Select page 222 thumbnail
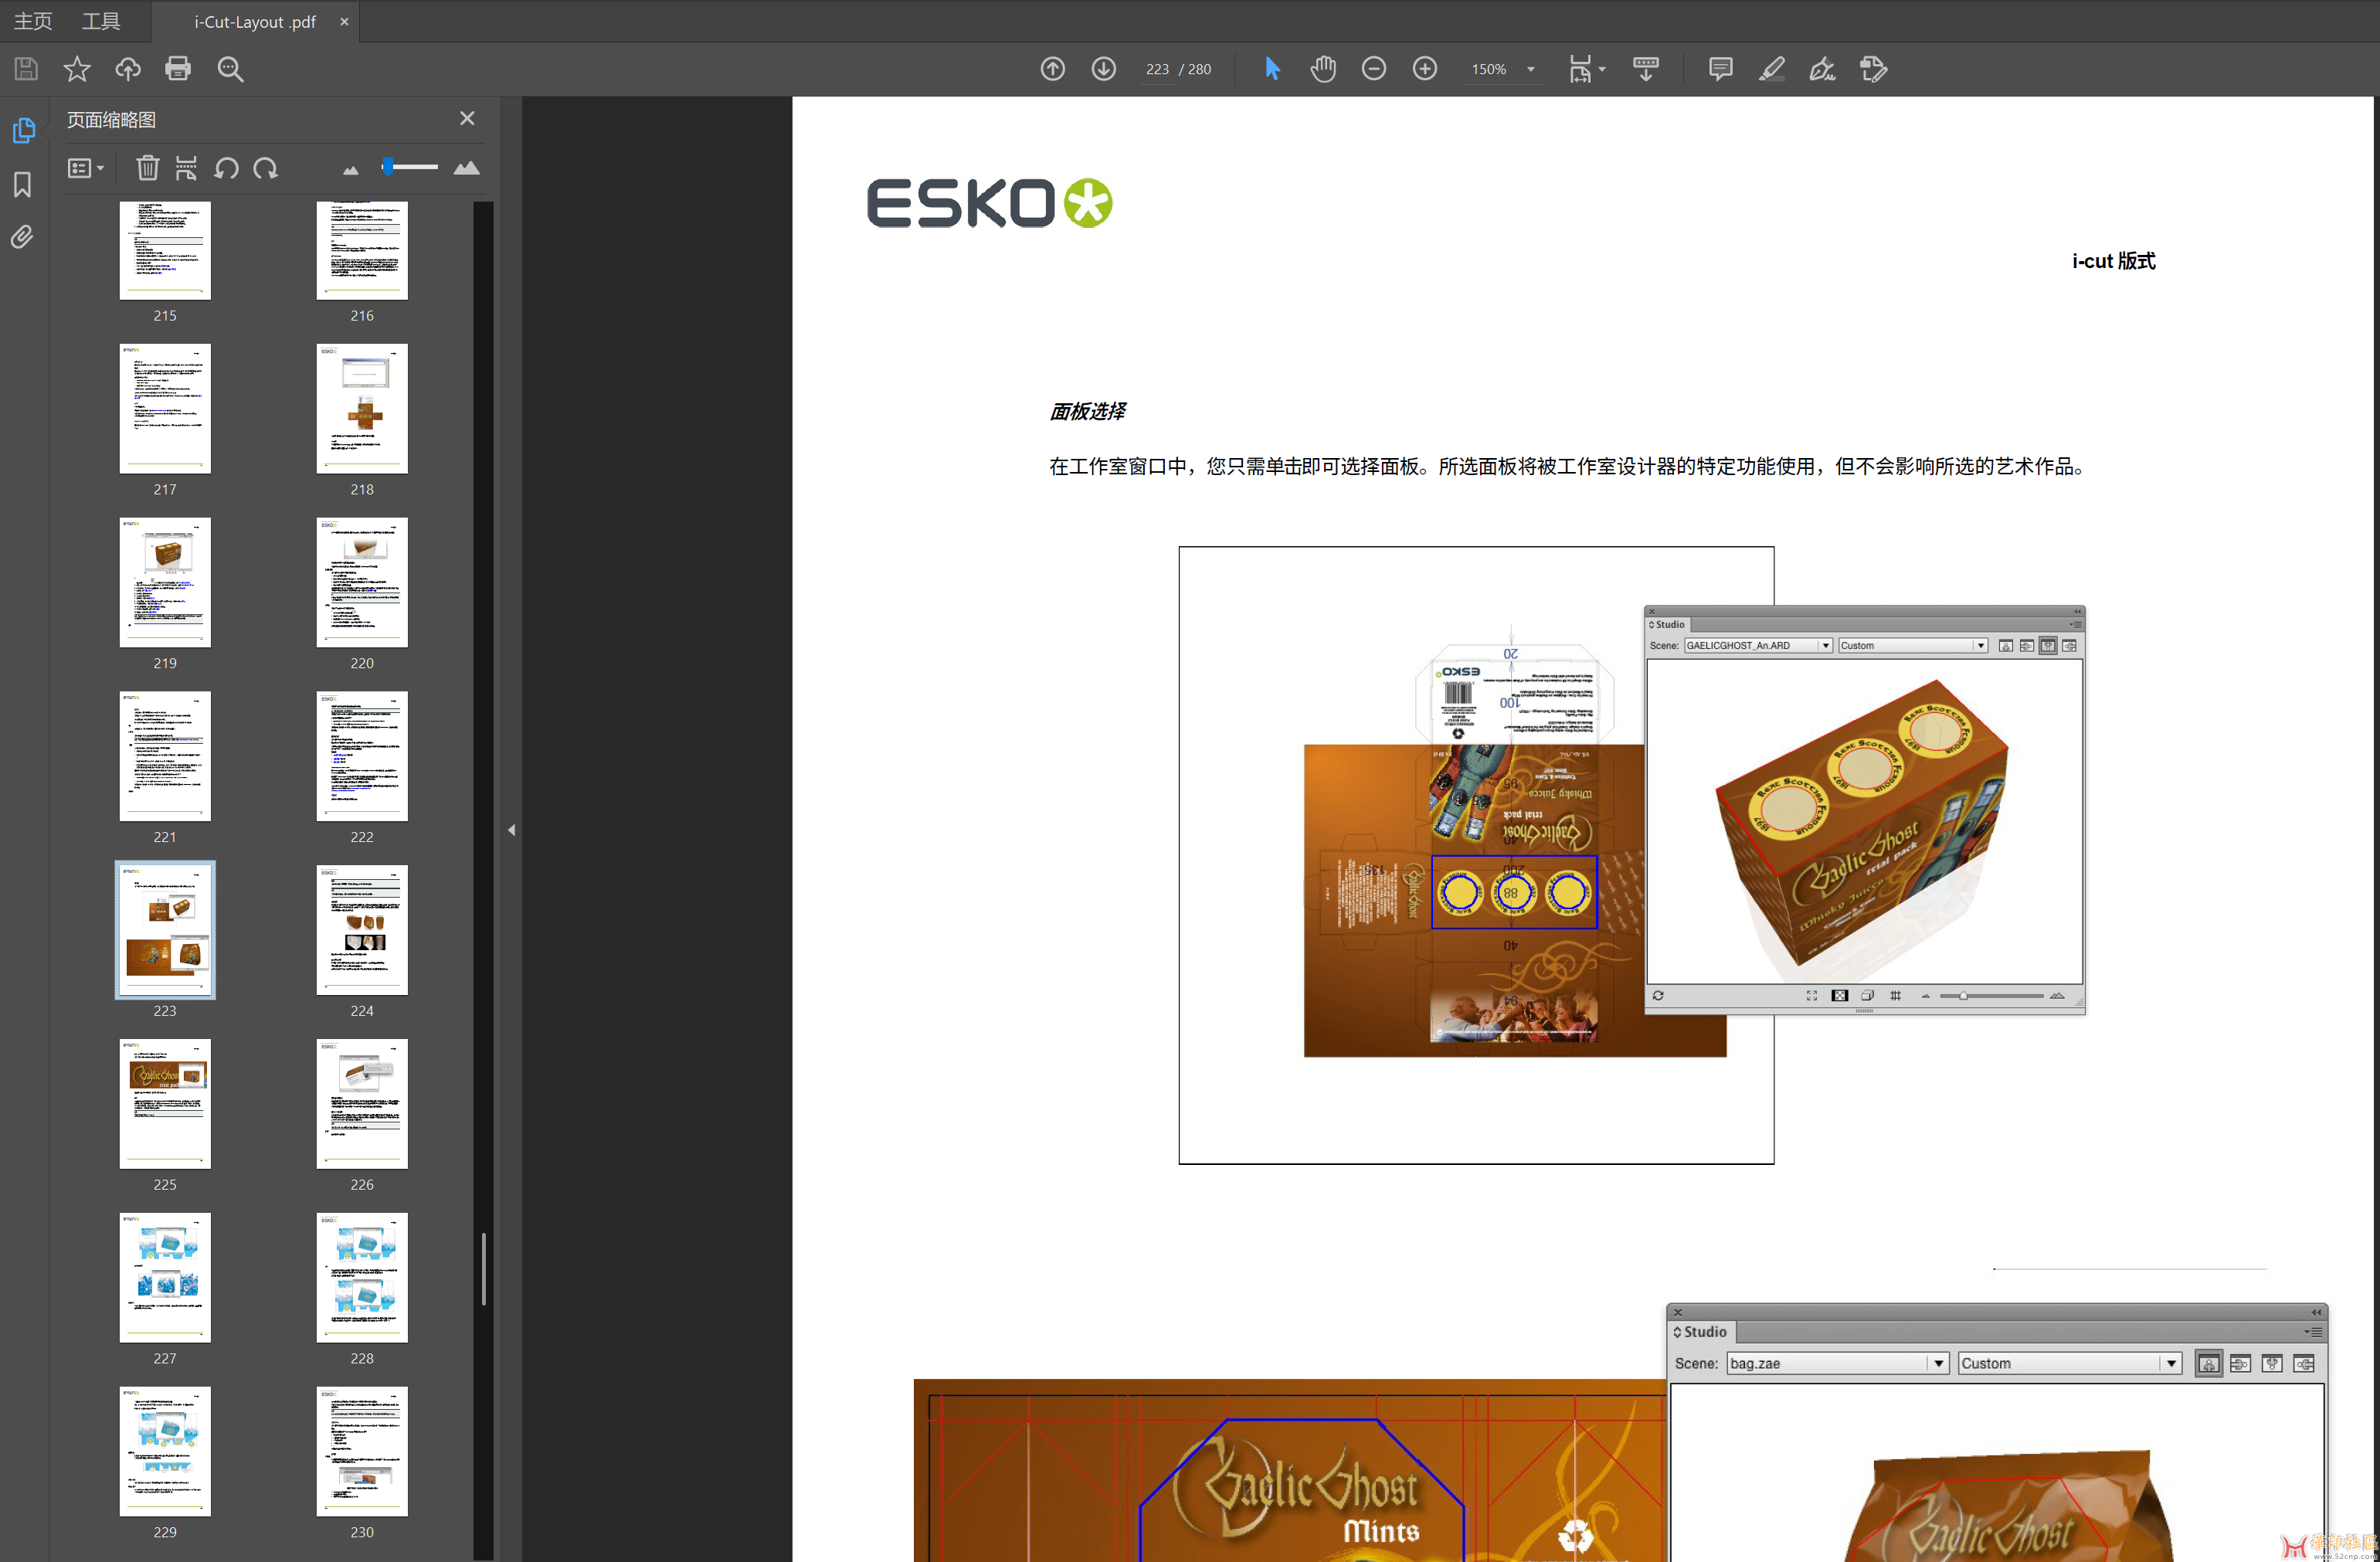Image resolution: width=2380 pixels, height=1562 pixels. pyautogui.click(x=362, y=756)
